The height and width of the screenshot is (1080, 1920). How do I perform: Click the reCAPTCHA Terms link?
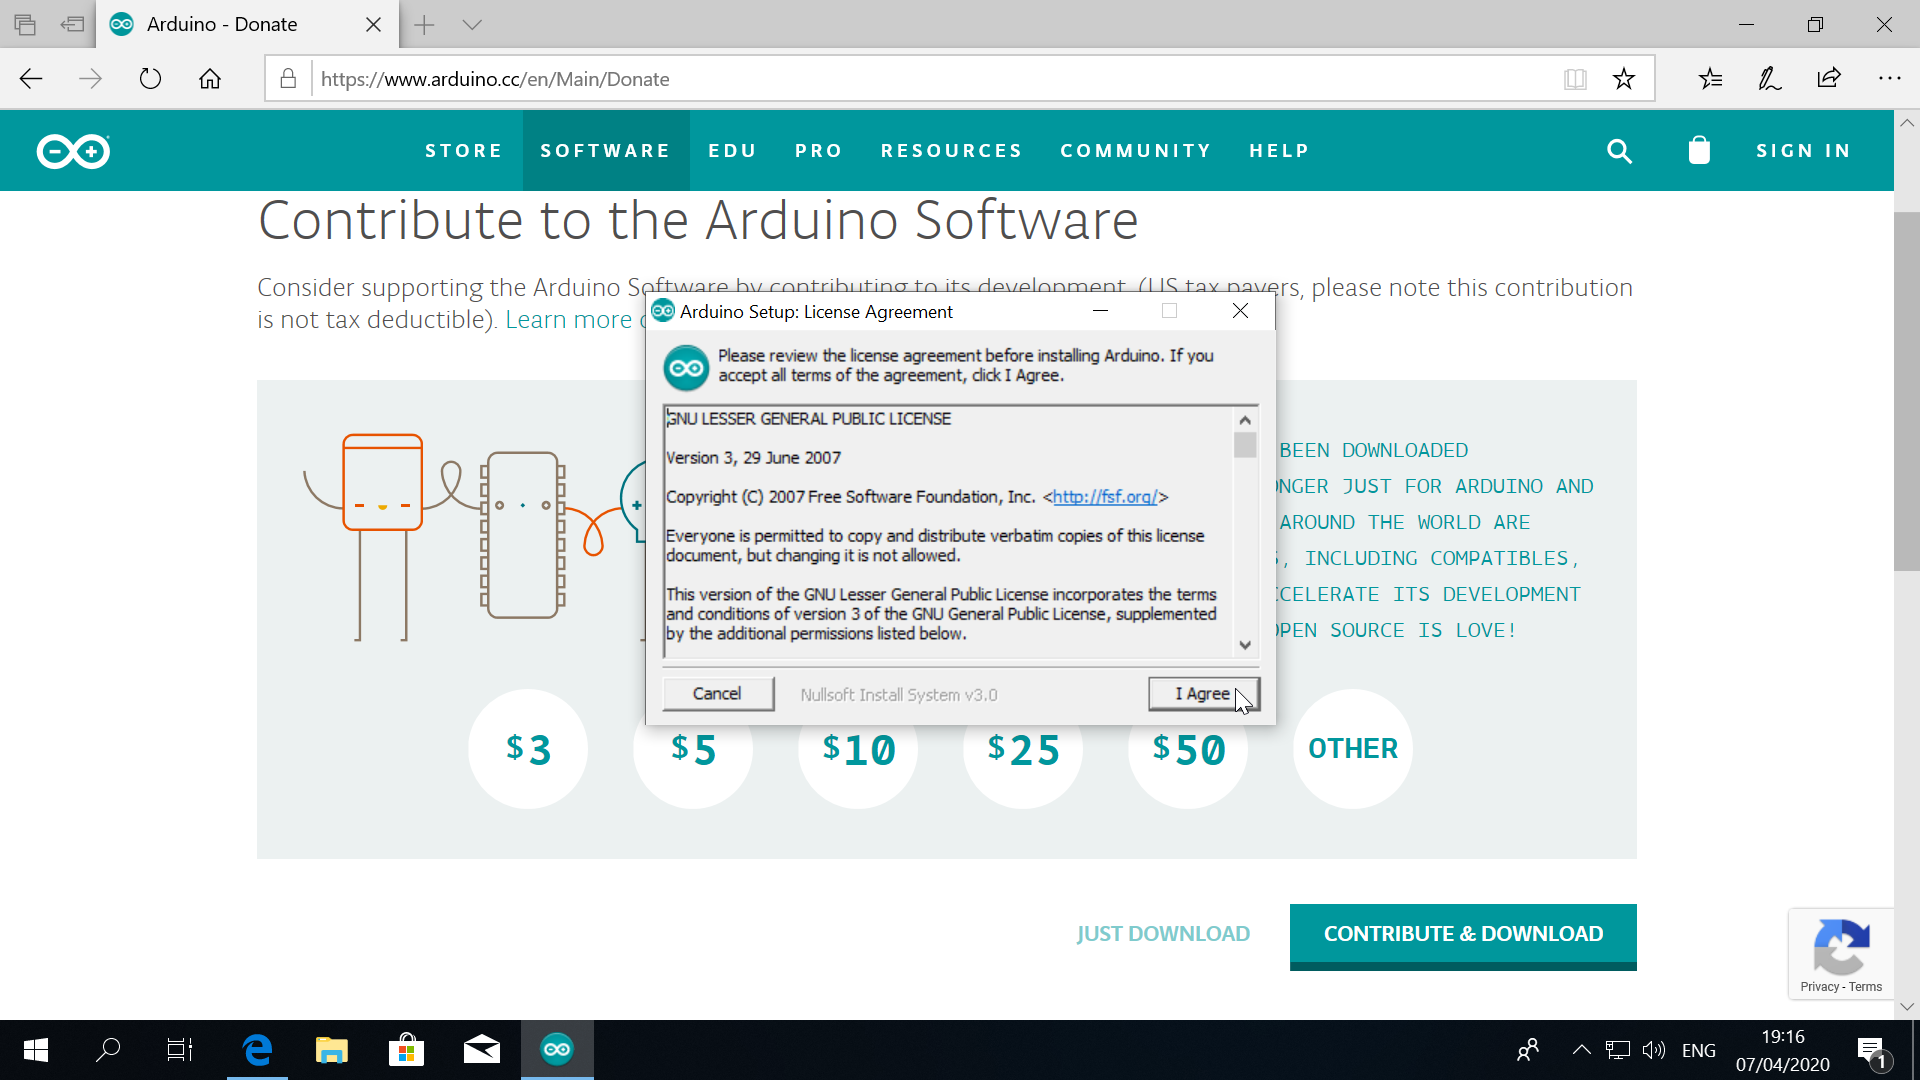click(1866, 987)
